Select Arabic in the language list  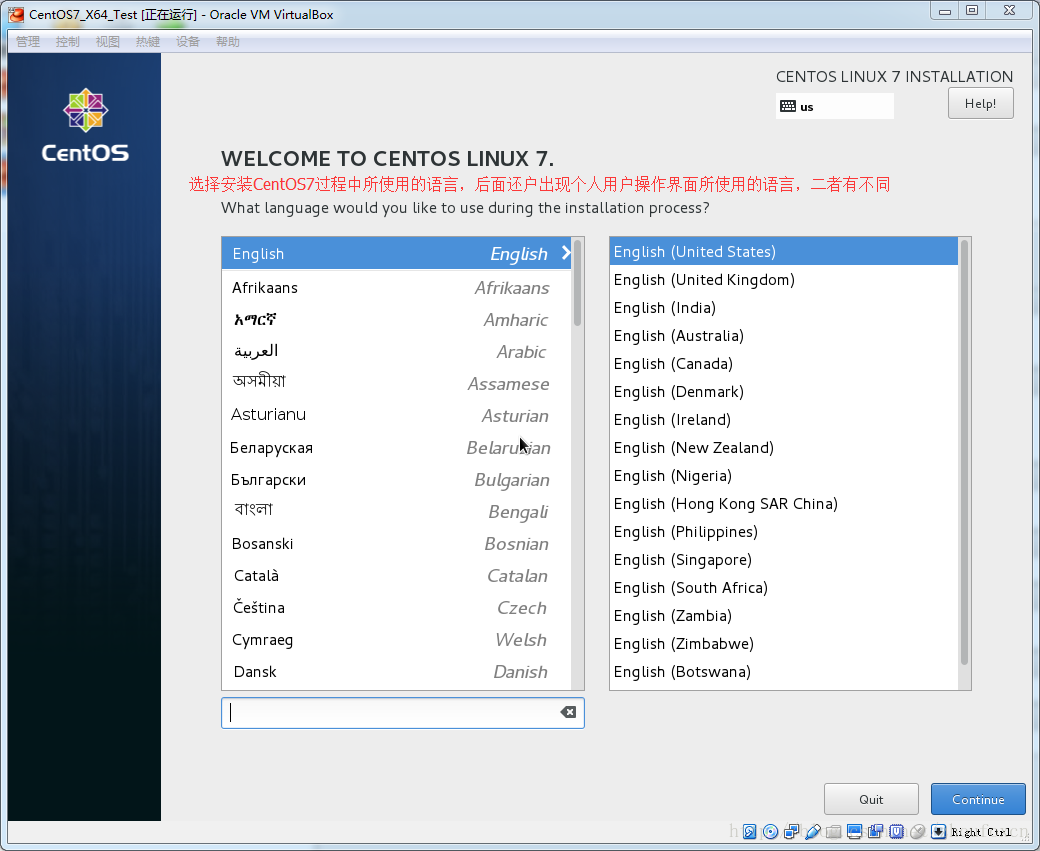pyautogui.click(x=396, y=352)
